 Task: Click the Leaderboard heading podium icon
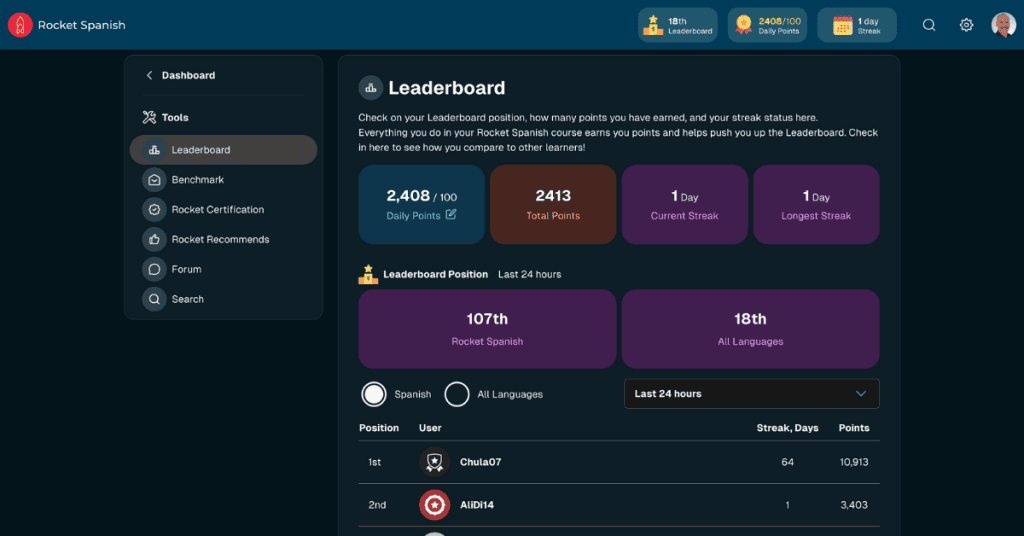[370, 88]
